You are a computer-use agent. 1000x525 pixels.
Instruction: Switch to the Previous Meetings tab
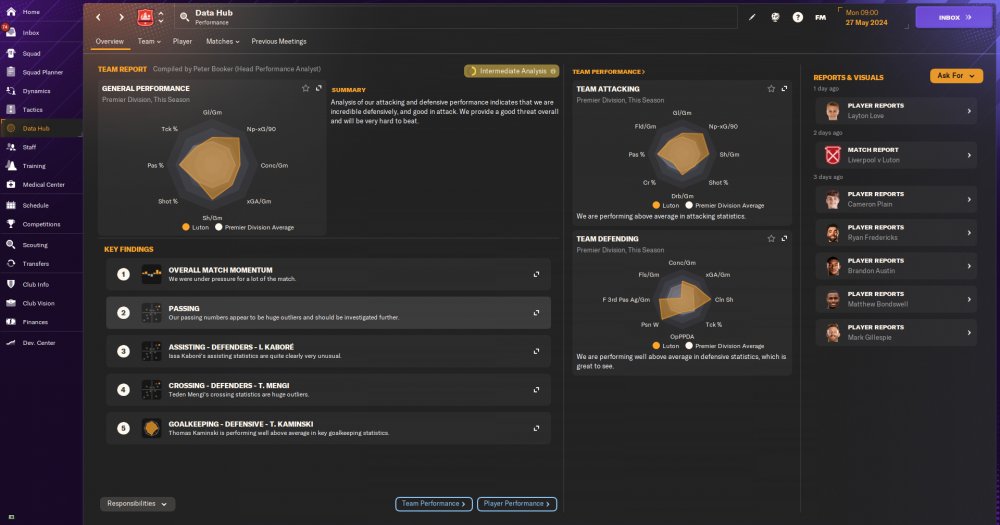click(279, 41)
